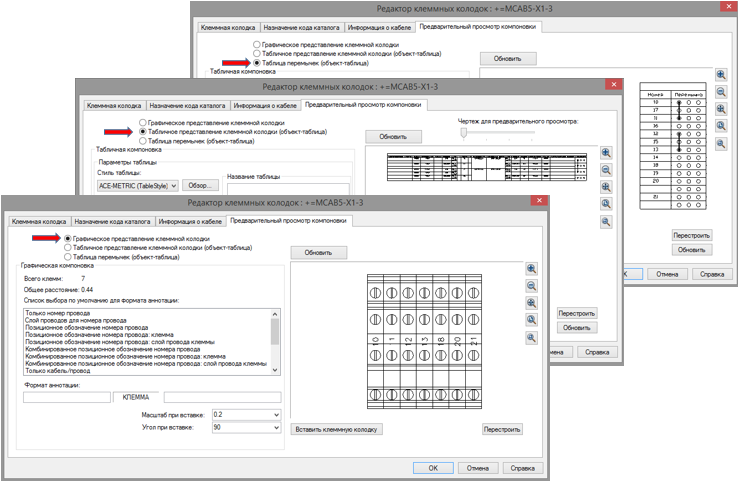This screenshot has width=738, height=481.
Task: Click the Название таблицы input field
Action: 289,189
